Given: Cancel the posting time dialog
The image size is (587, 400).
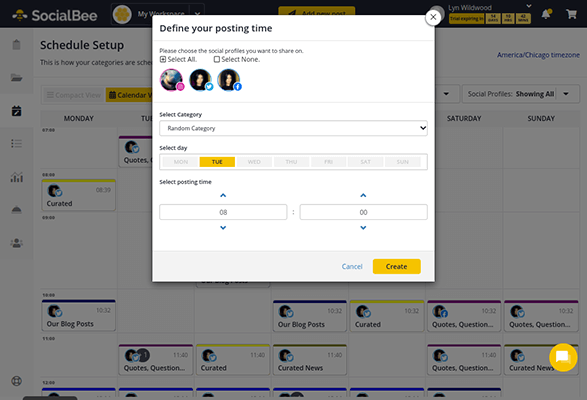Looking at the screenshot, I should [x=352, y=266].
